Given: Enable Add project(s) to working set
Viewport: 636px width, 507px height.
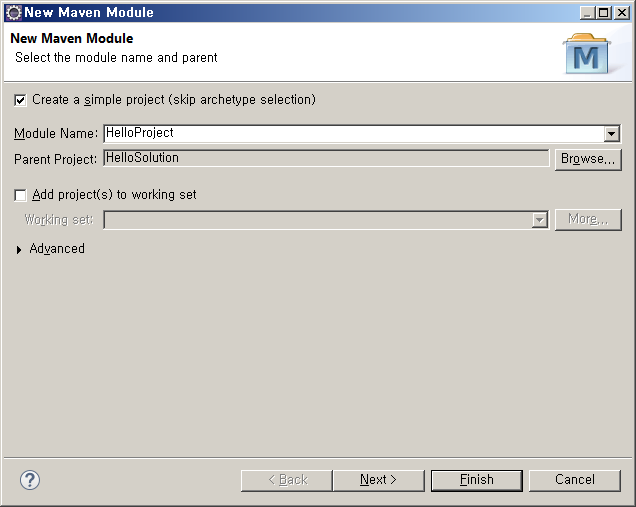Looking at the screenshot, I should click(20, 195).
